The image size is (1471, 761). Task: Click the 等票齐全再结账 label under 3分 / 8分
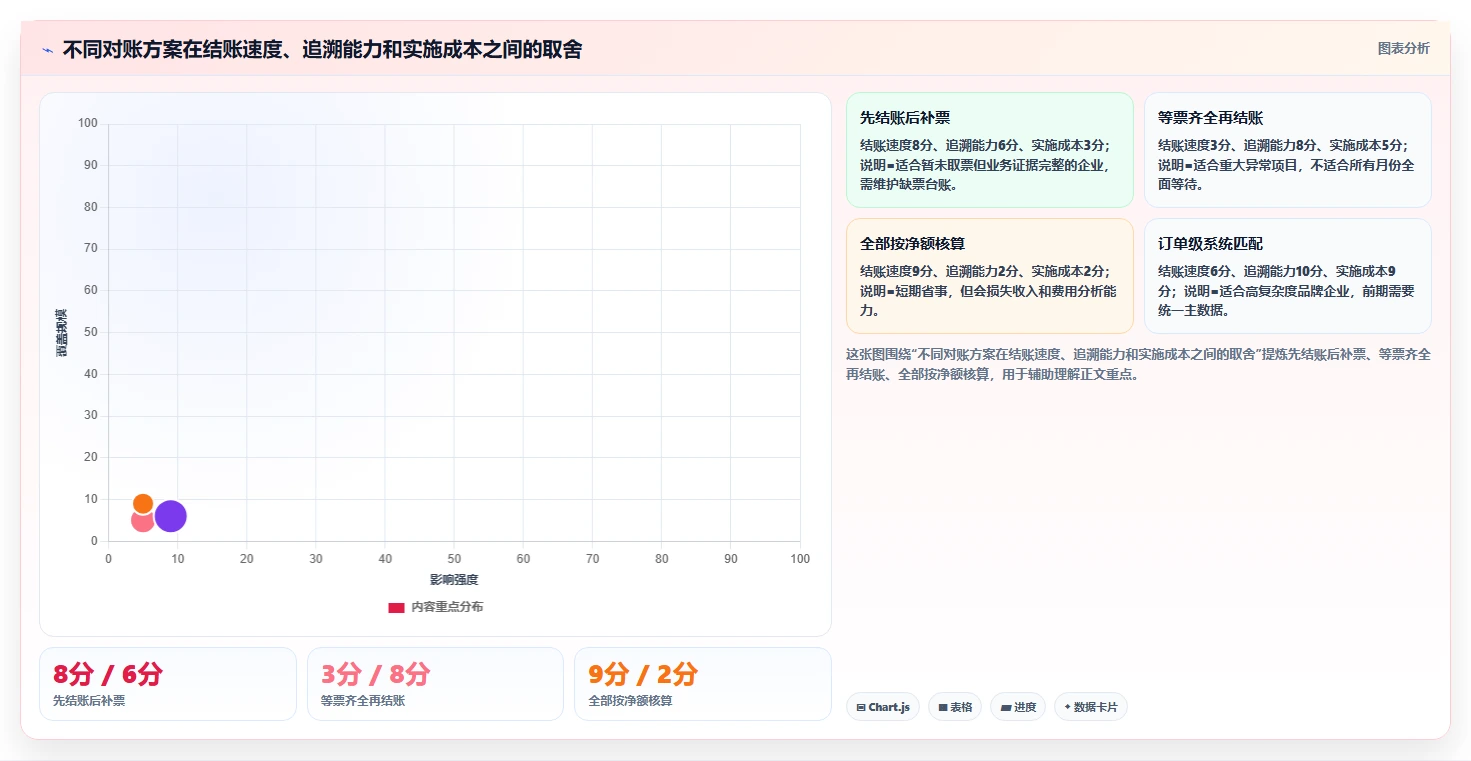tap(363, 701)
